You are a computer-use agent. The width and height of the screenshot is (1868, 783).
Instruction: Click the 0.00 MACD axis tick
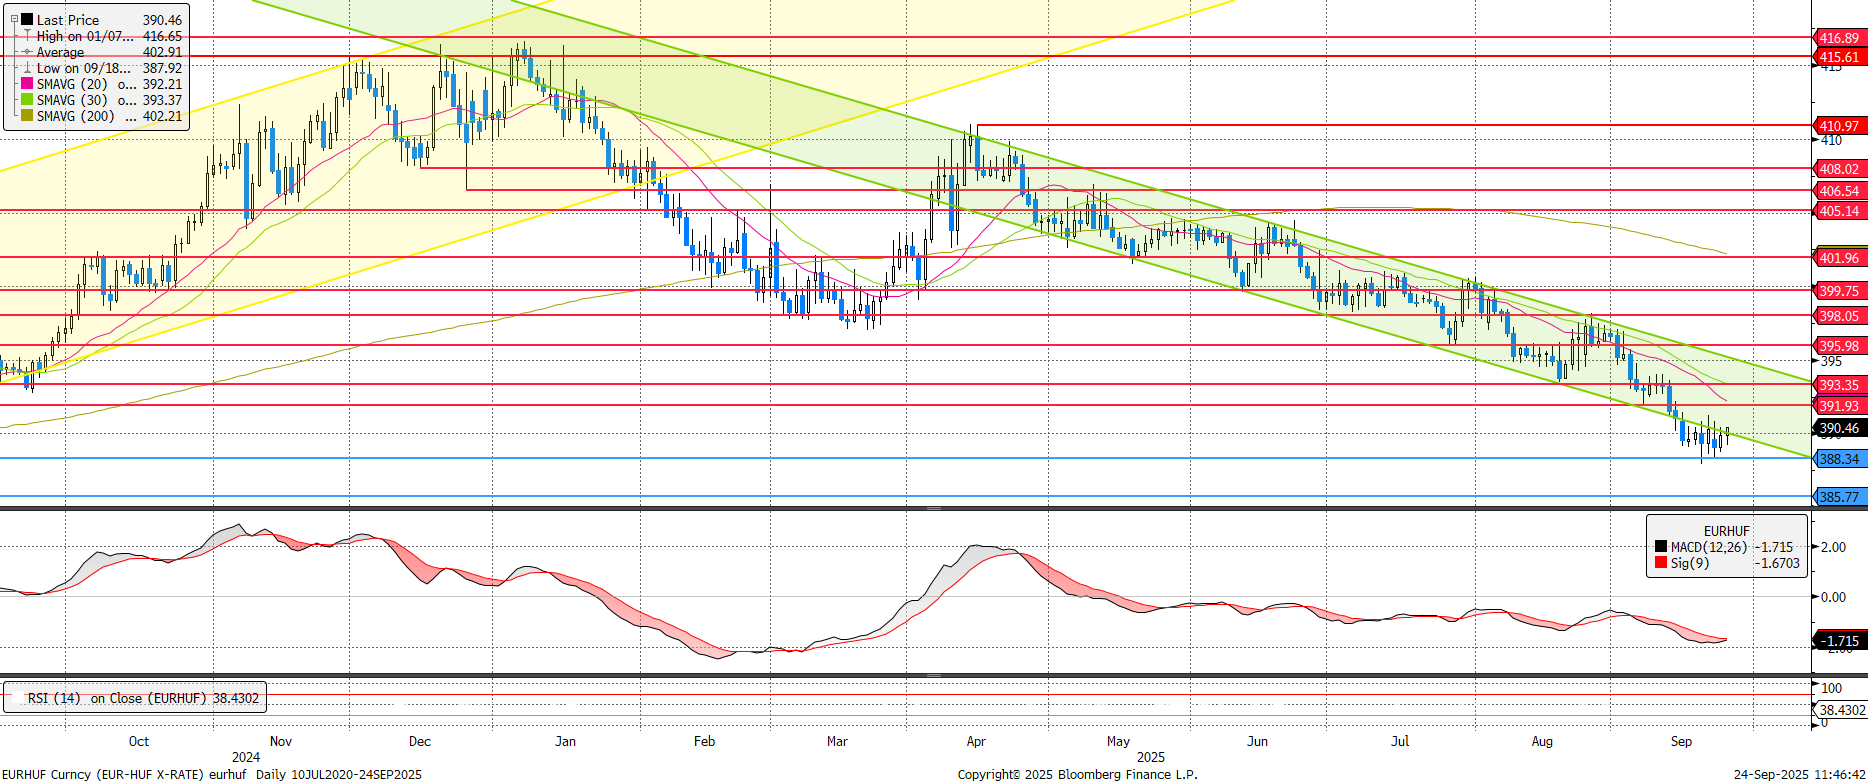(x=1833, y=597)
